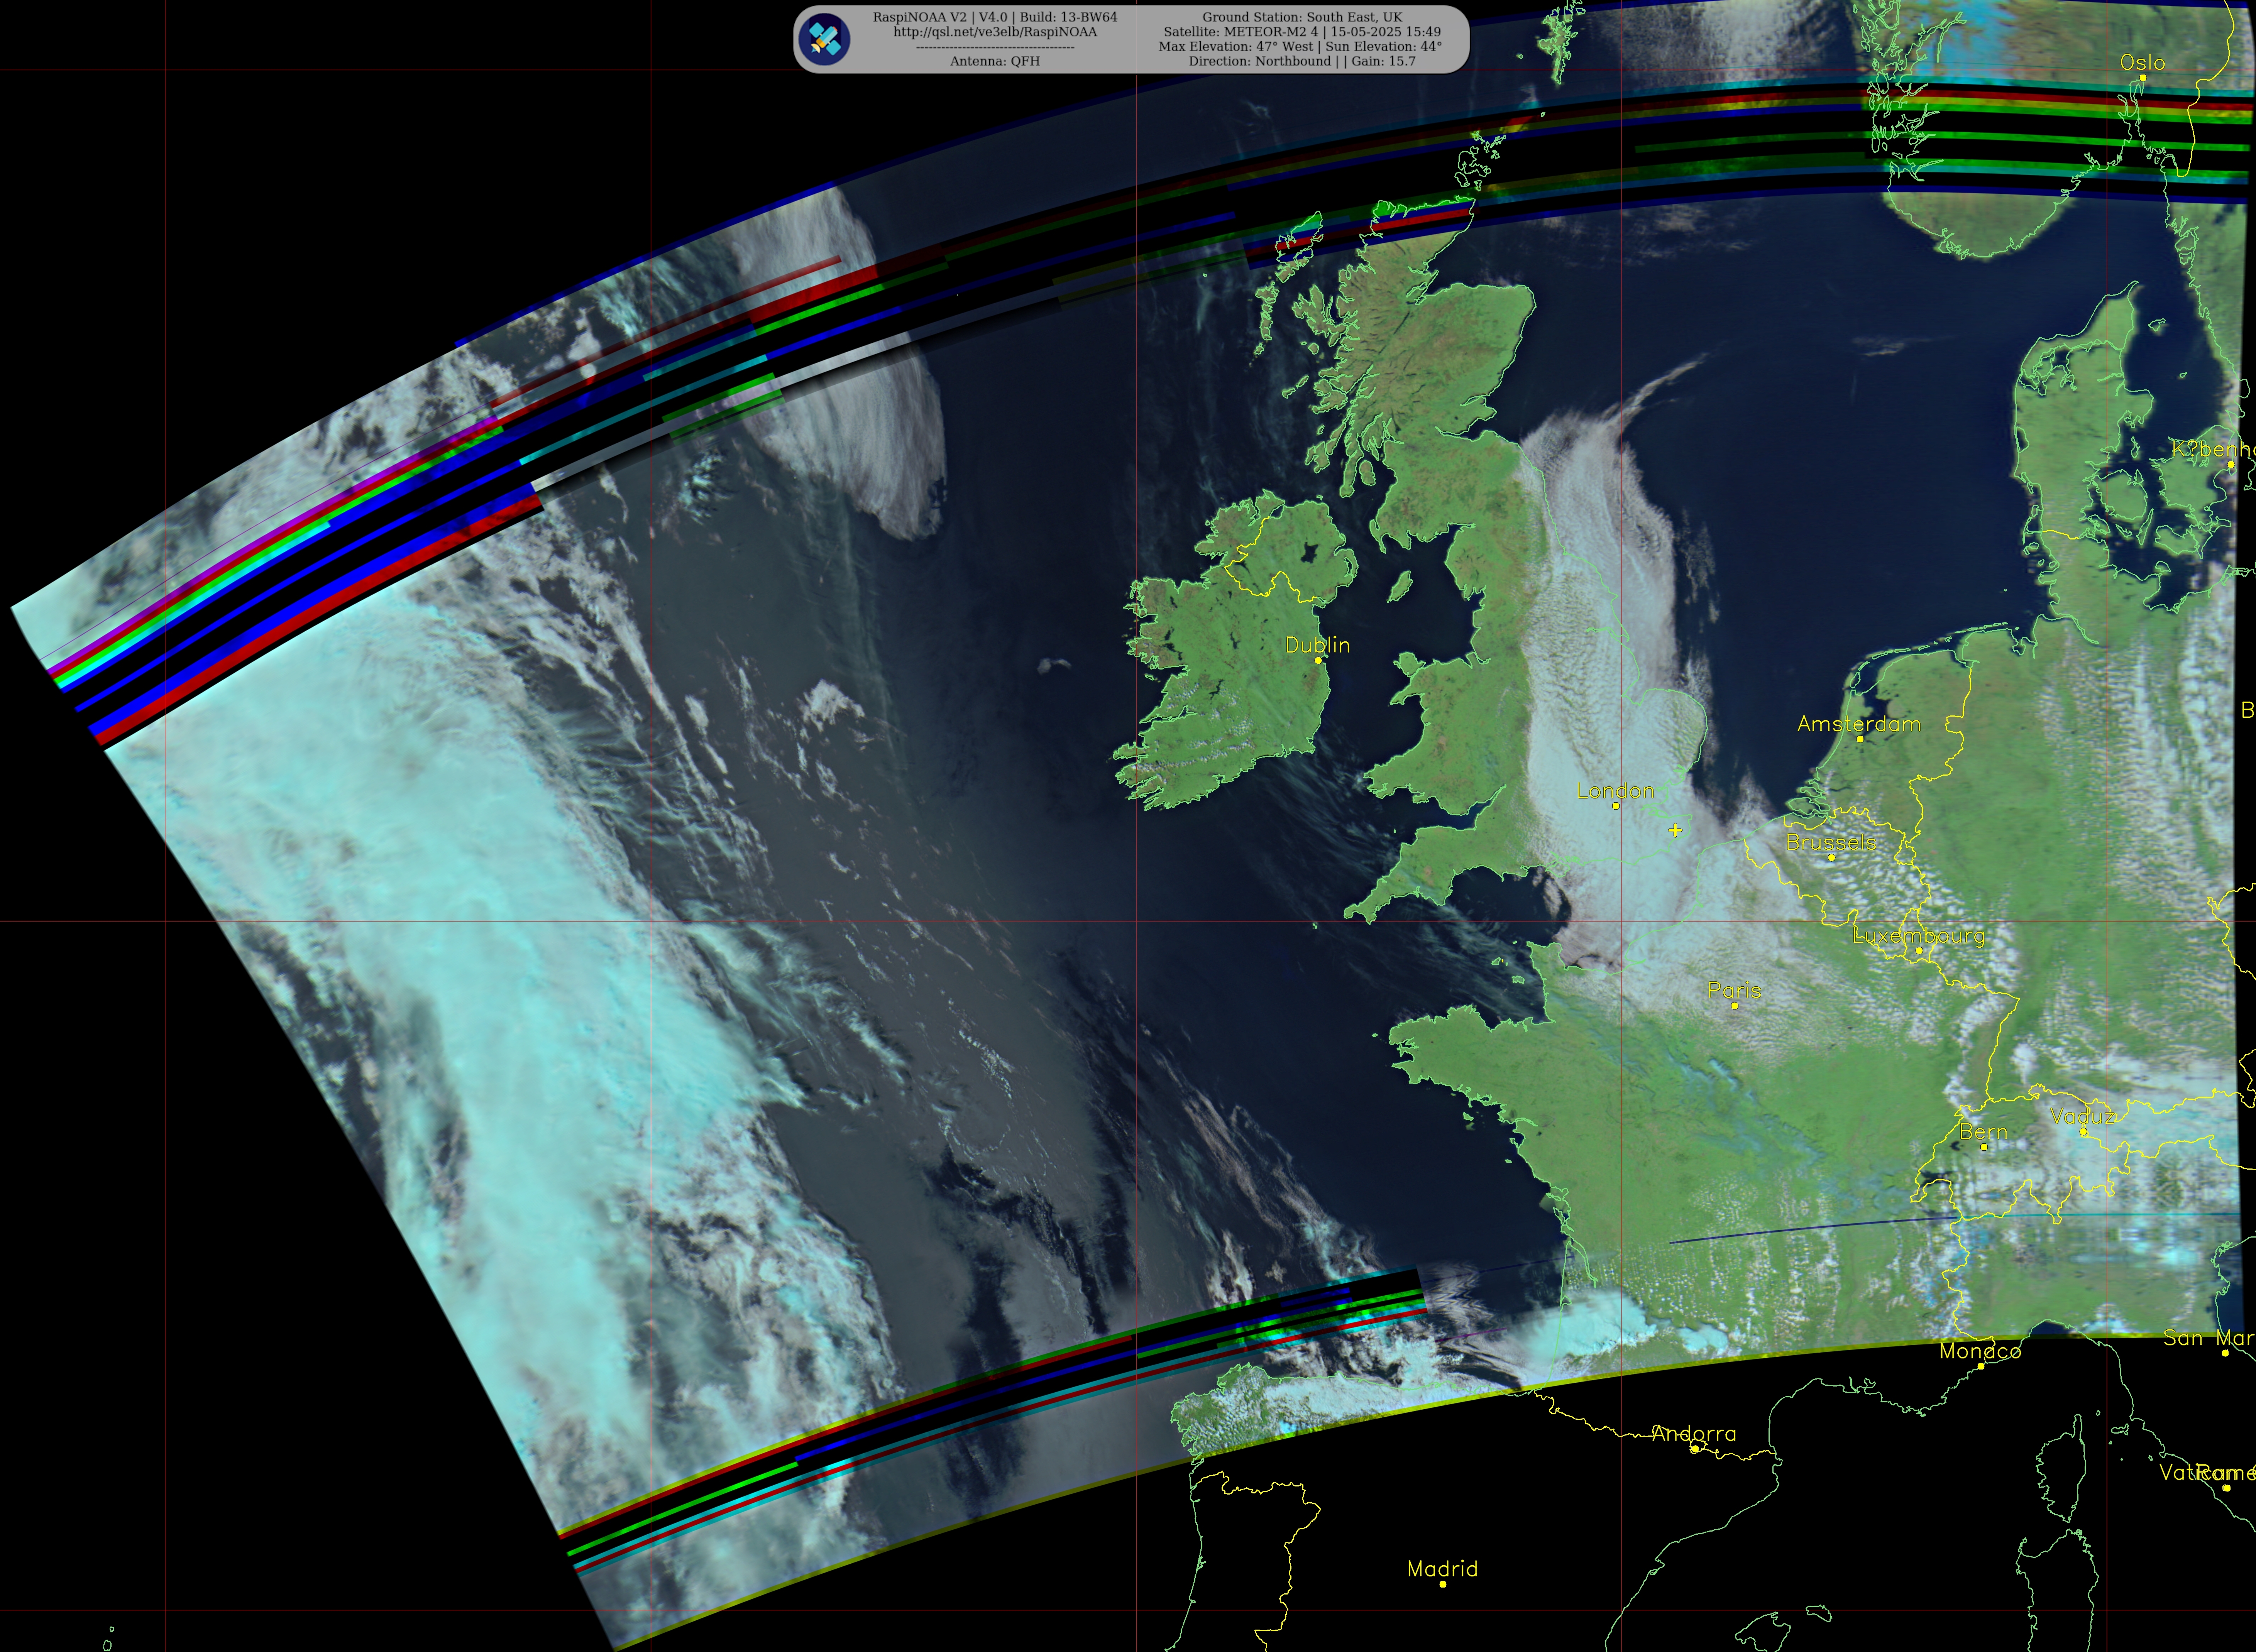
Task: Select 'RaspiNOAA V2 | V4.0 | Build: 13-BW64' text
Action: tap(995, 17)
